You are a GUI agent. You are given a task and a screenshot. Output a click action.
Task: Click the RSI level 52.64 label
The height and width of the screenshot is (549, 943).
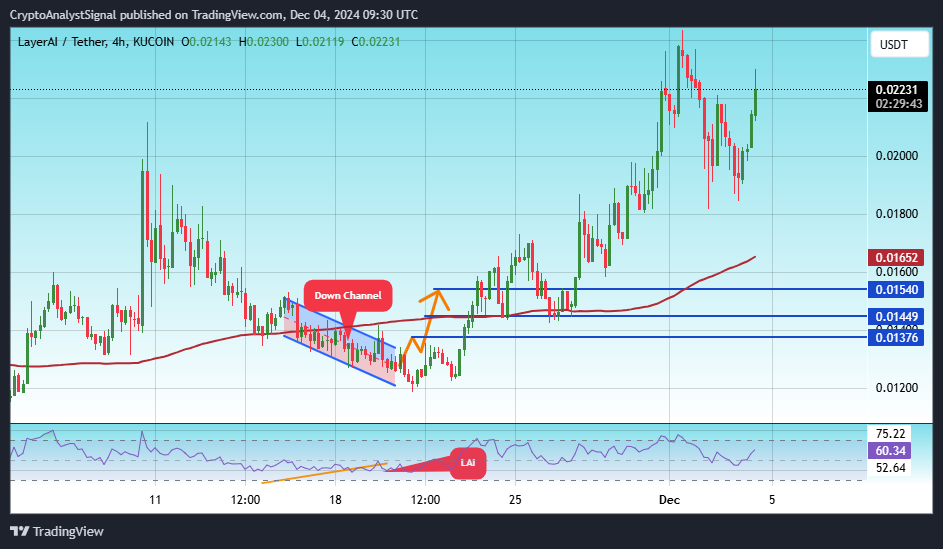(x=890, y=467)
